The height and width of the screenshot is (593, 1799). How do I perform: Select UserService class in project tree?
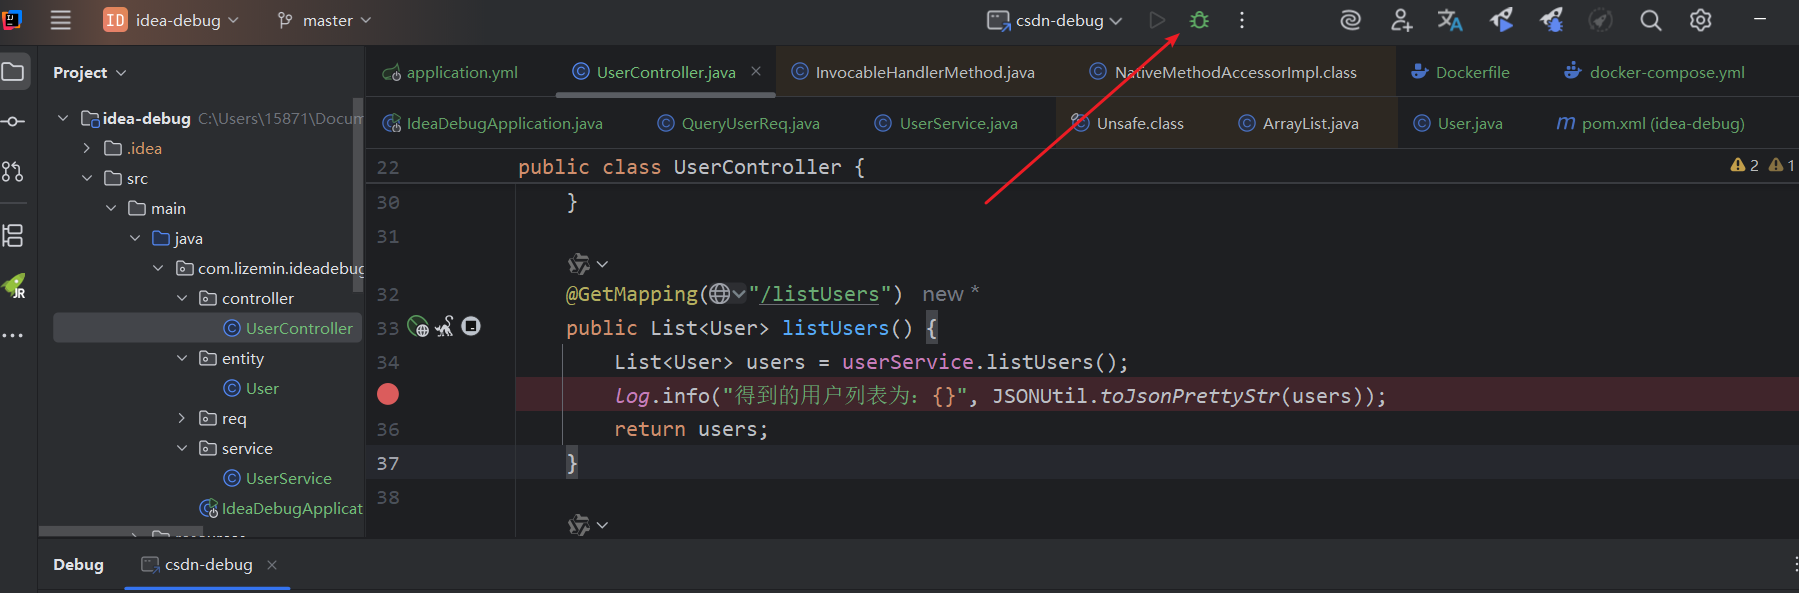[288, 478]
